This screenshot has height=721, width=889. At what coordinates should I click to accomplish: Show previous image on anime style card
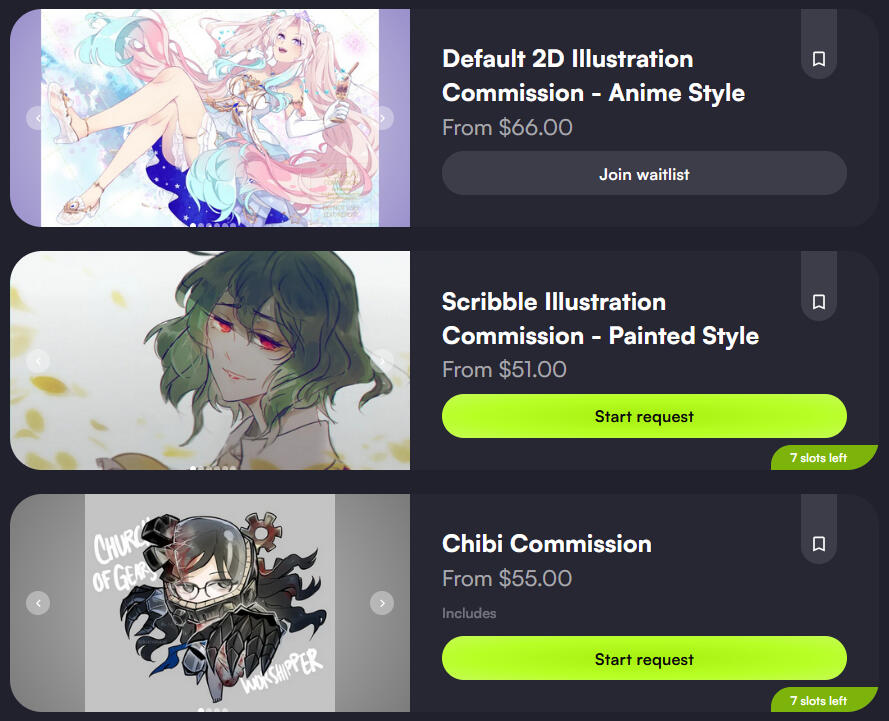(38, 118)
